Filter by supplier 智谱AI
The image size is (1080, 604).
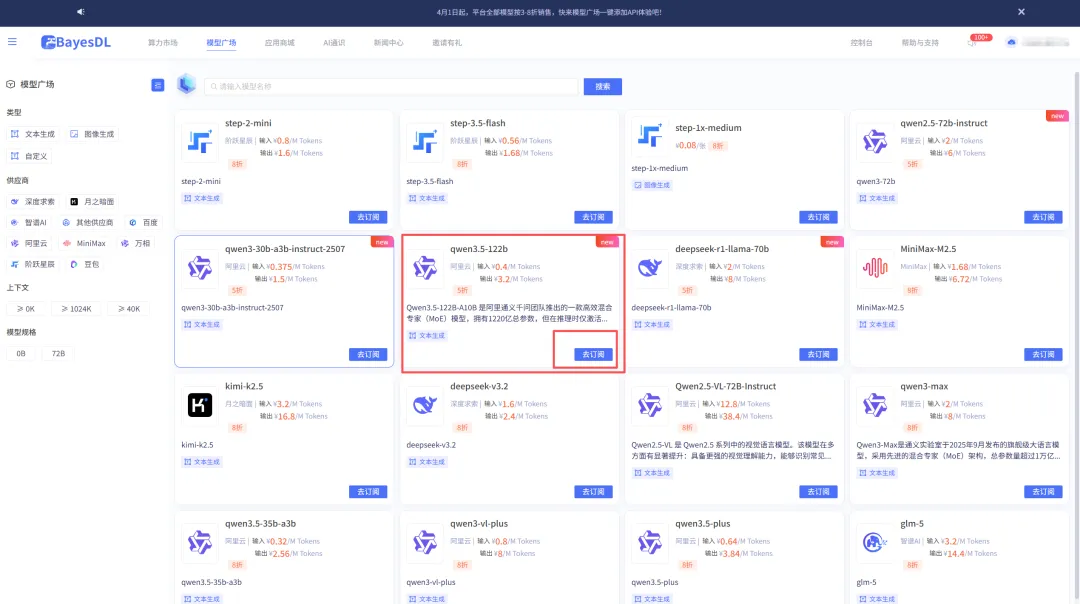tap(28, 222)
